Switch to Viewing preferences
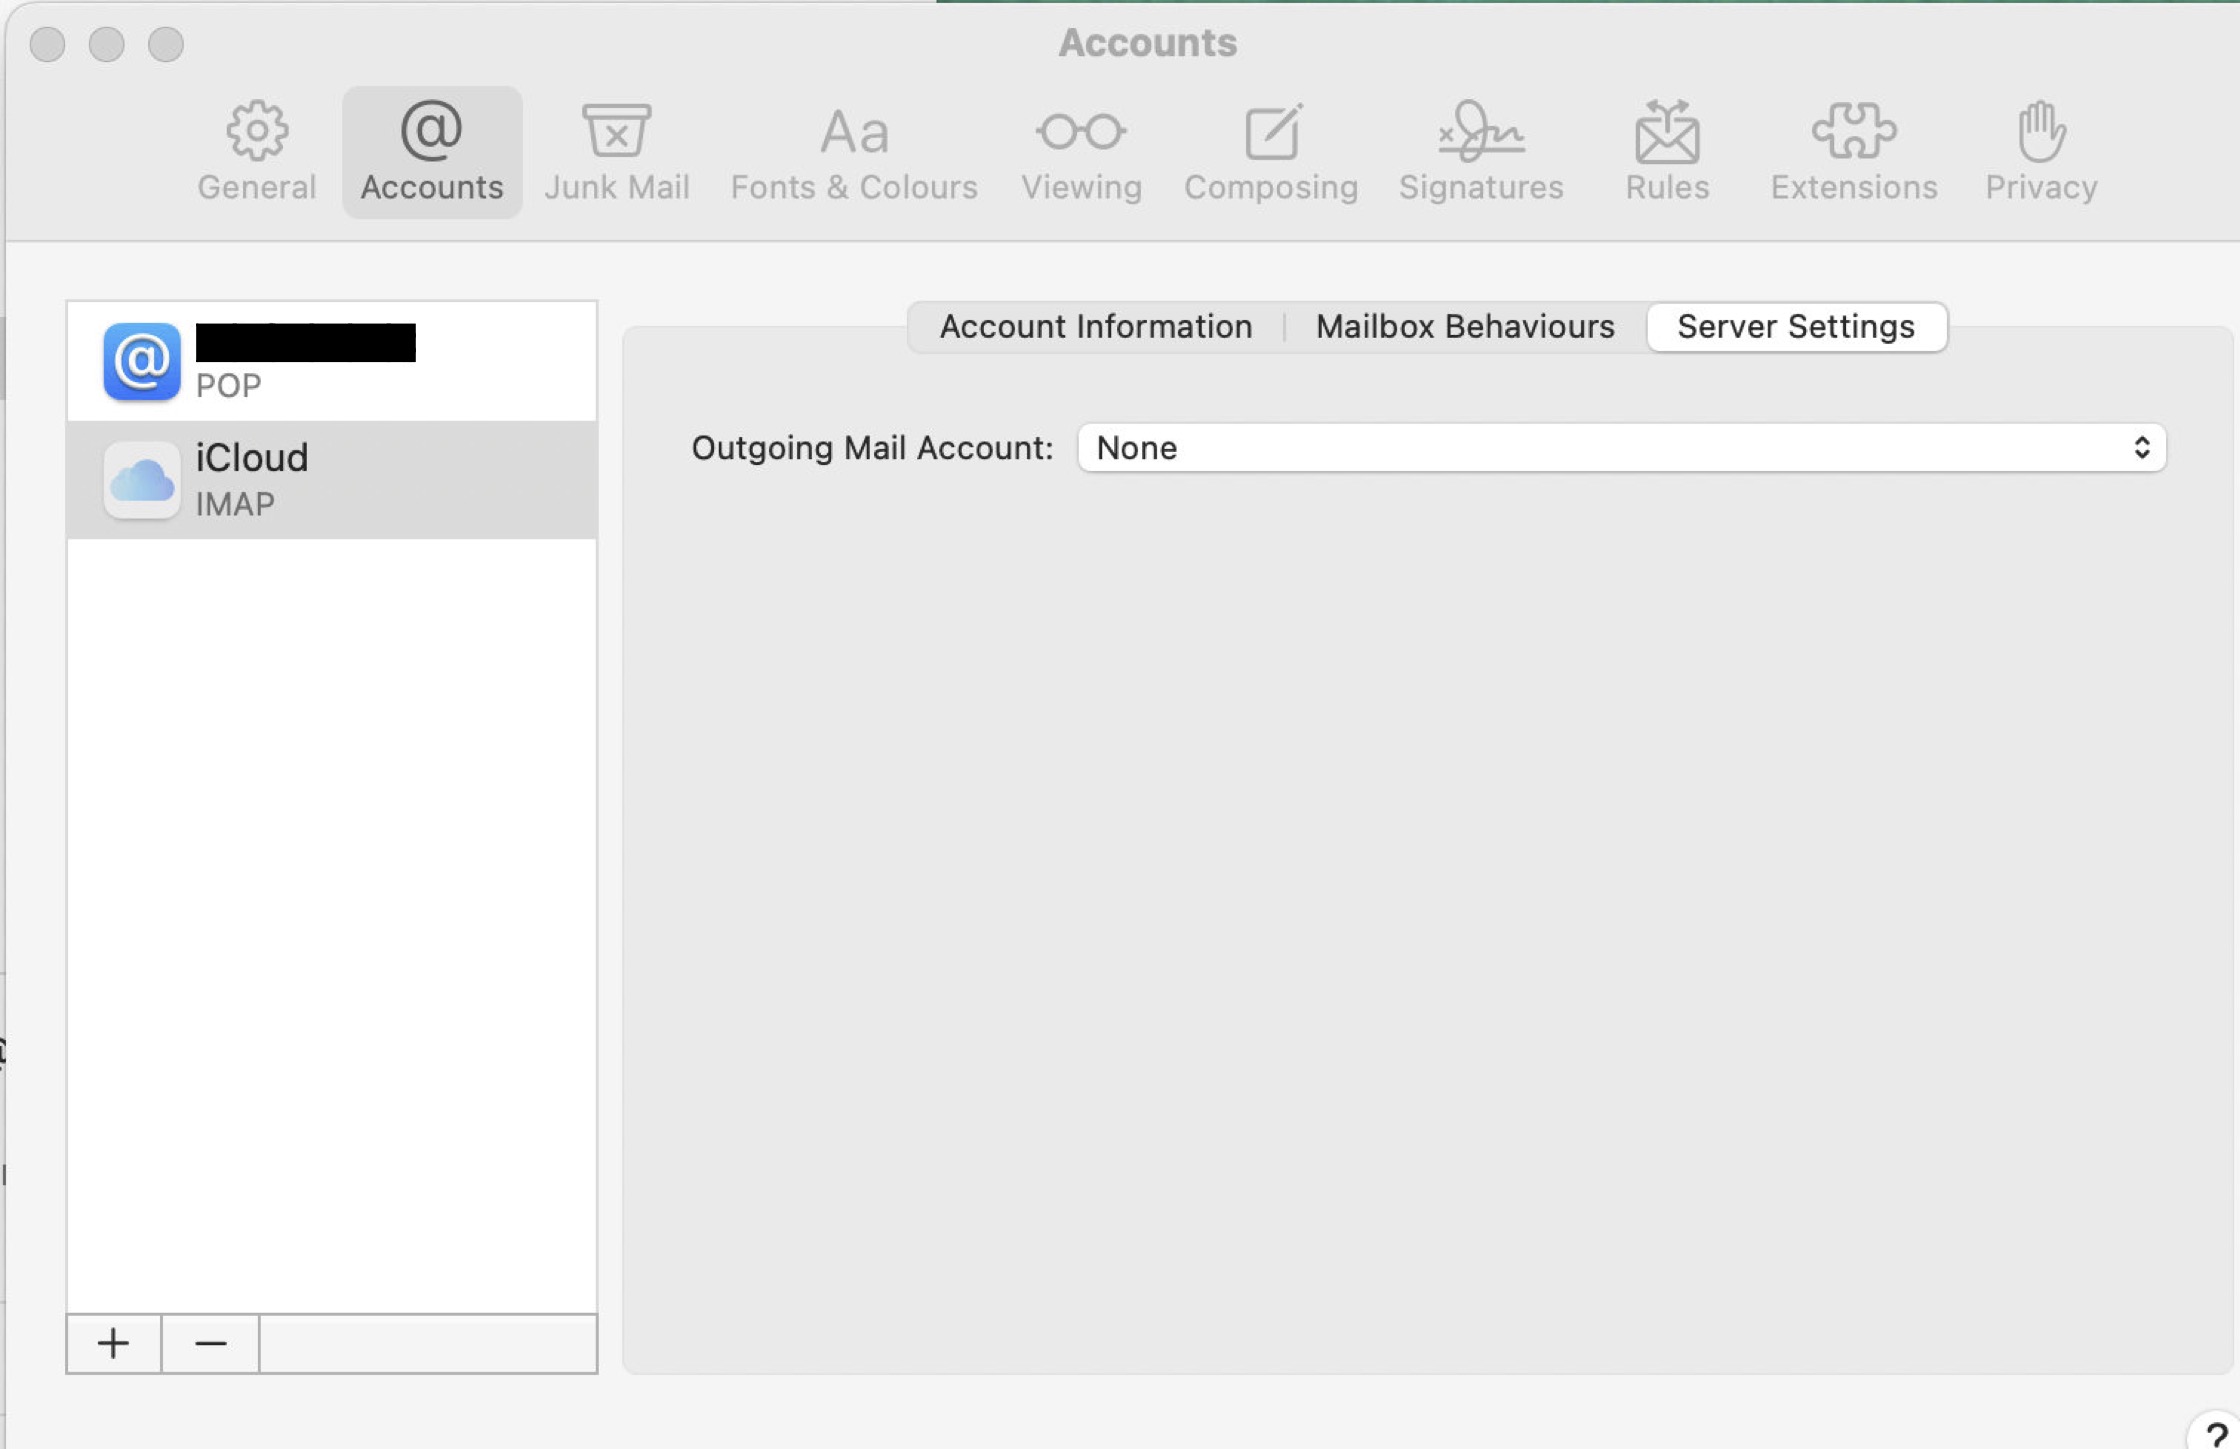 coord(1080,152)
